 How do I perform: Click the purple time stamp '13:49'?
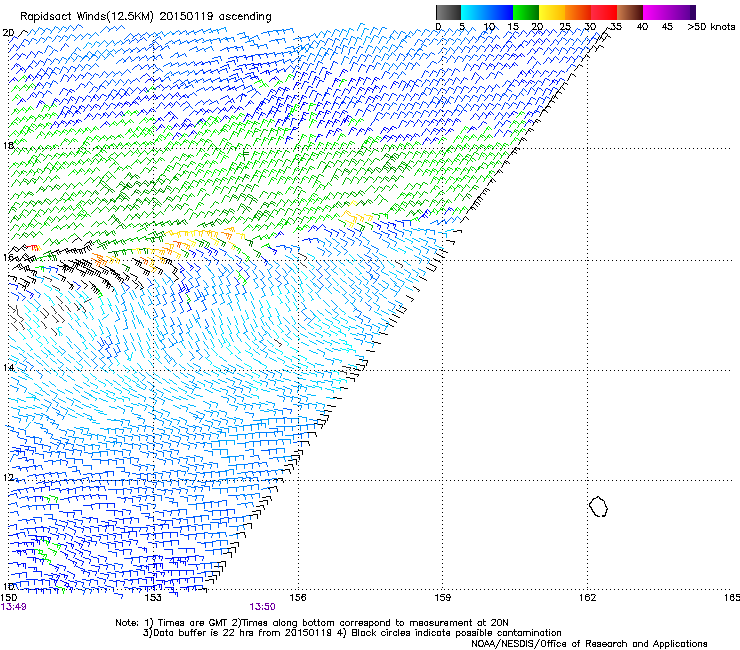13,607
